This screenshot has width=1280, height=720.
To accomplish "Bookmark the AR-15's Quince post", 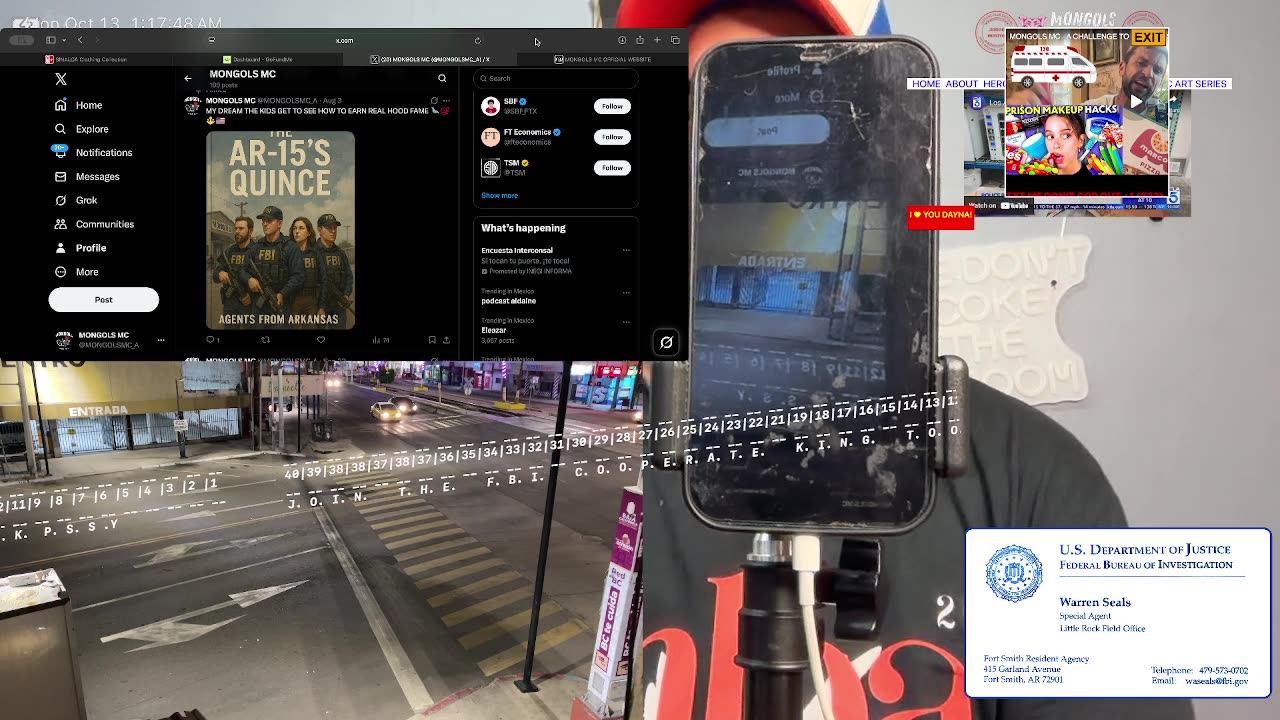I will 432,340.
